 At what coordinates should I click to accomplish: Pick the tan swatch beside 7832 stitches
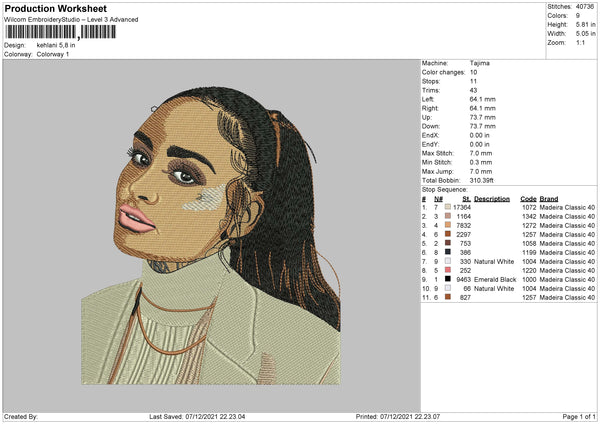448,225
